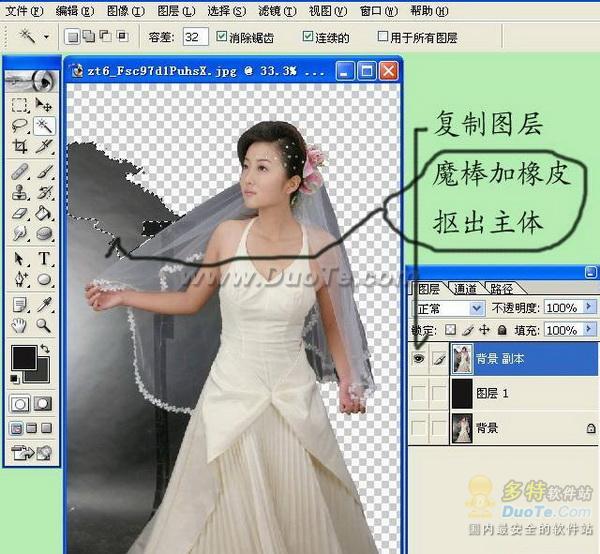Select the Healing Brush tool
600x554 pixels.
[x=19, y=172]
